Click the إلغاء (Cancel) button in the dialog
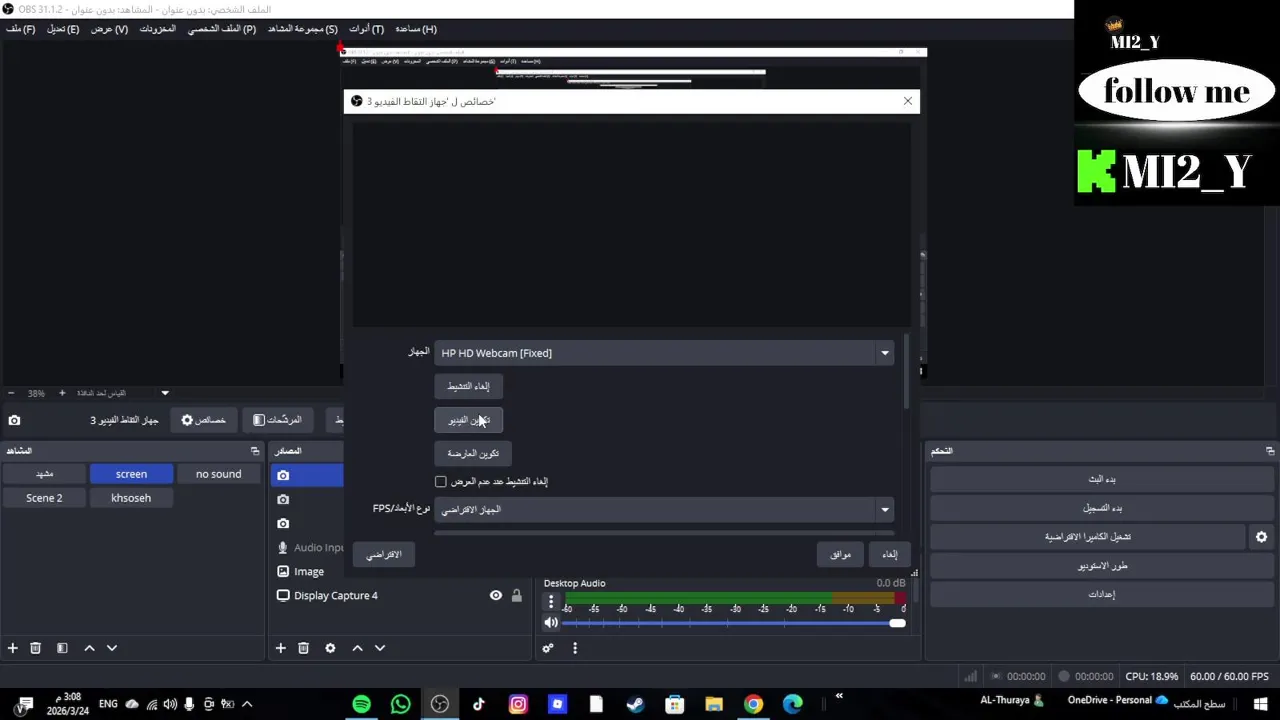Screen dimensions: 1280x720 click(889, 555)
